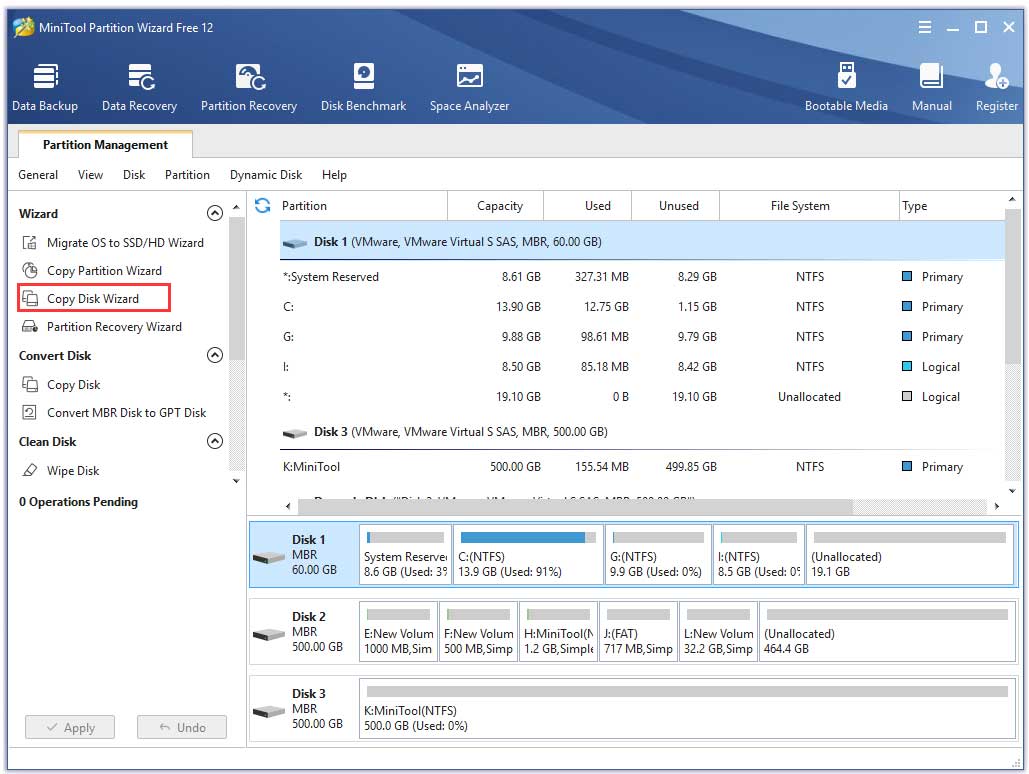Click Primary color swatch for C: row
Viewport: 1029px width, 774px height.
(x=907, y=306)
